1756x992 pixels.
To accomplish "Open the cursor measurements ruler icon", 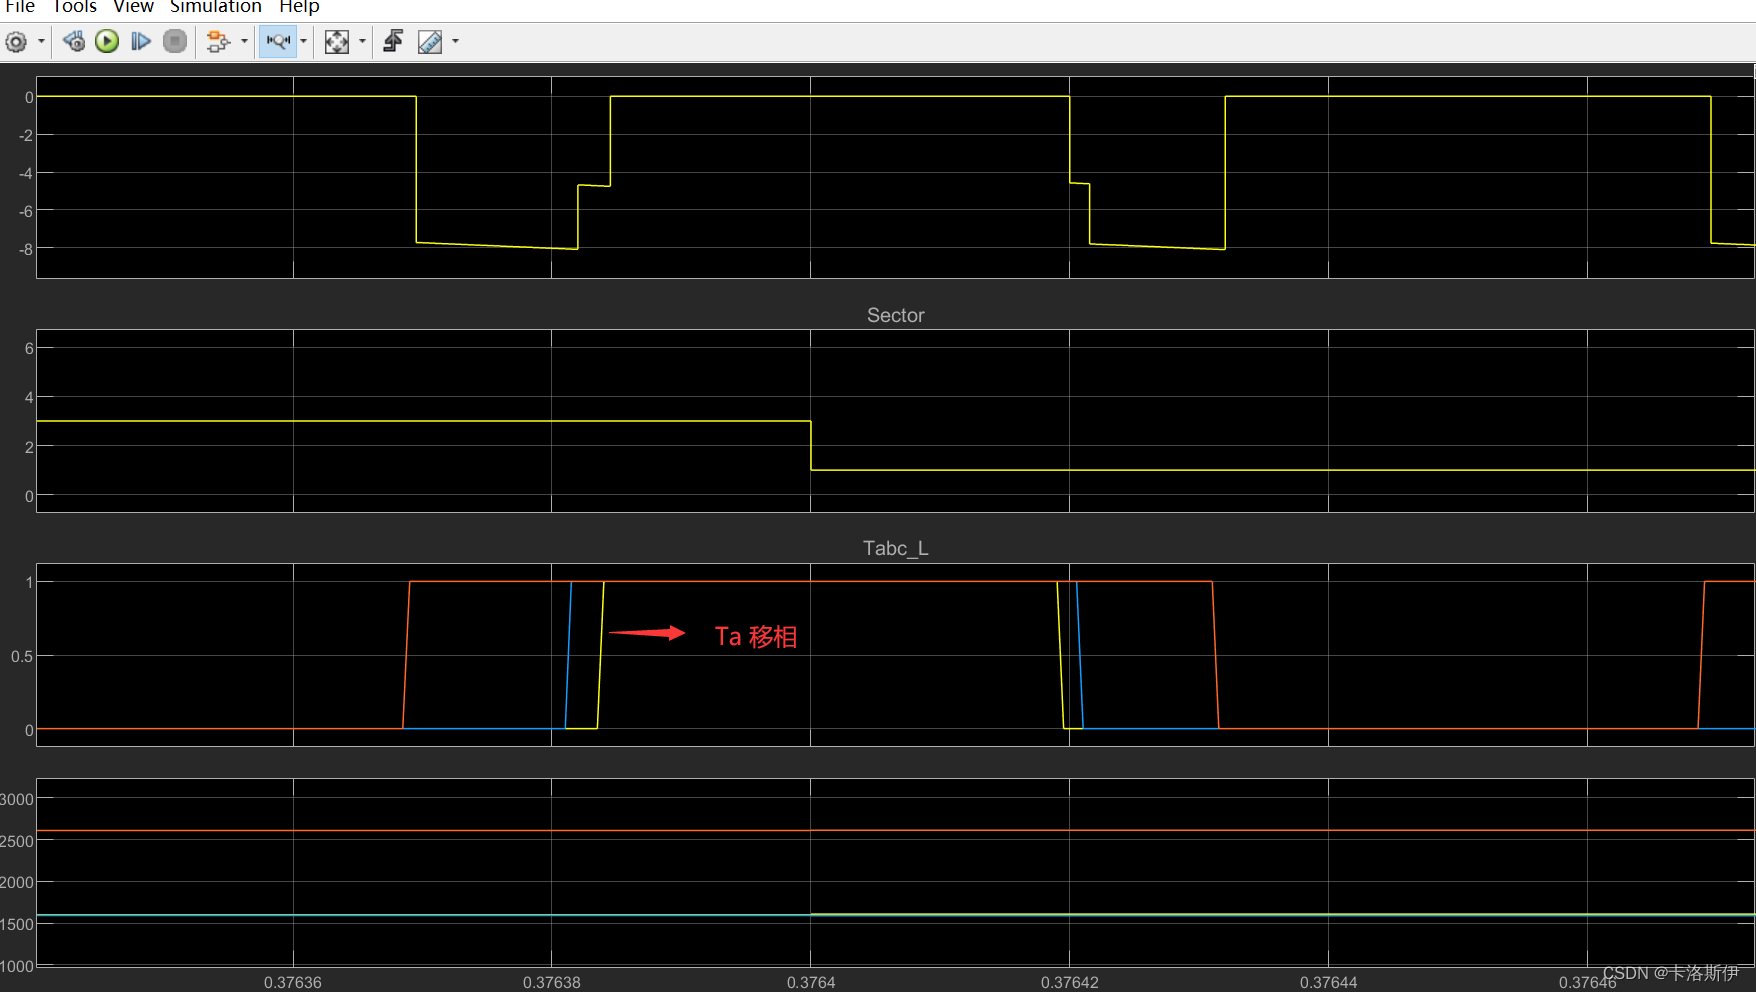I will (x=430, y=42).
